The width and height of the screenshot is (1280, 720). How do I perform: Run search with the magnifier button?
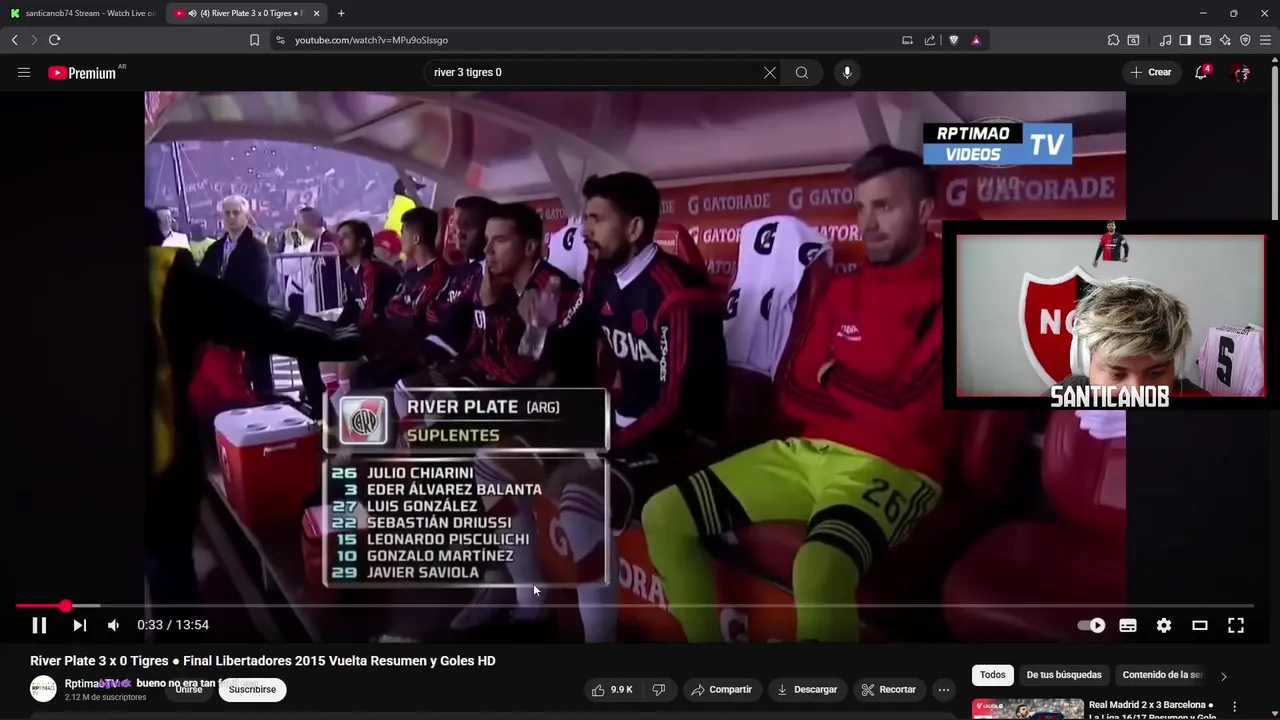click(x=802, y=72)
